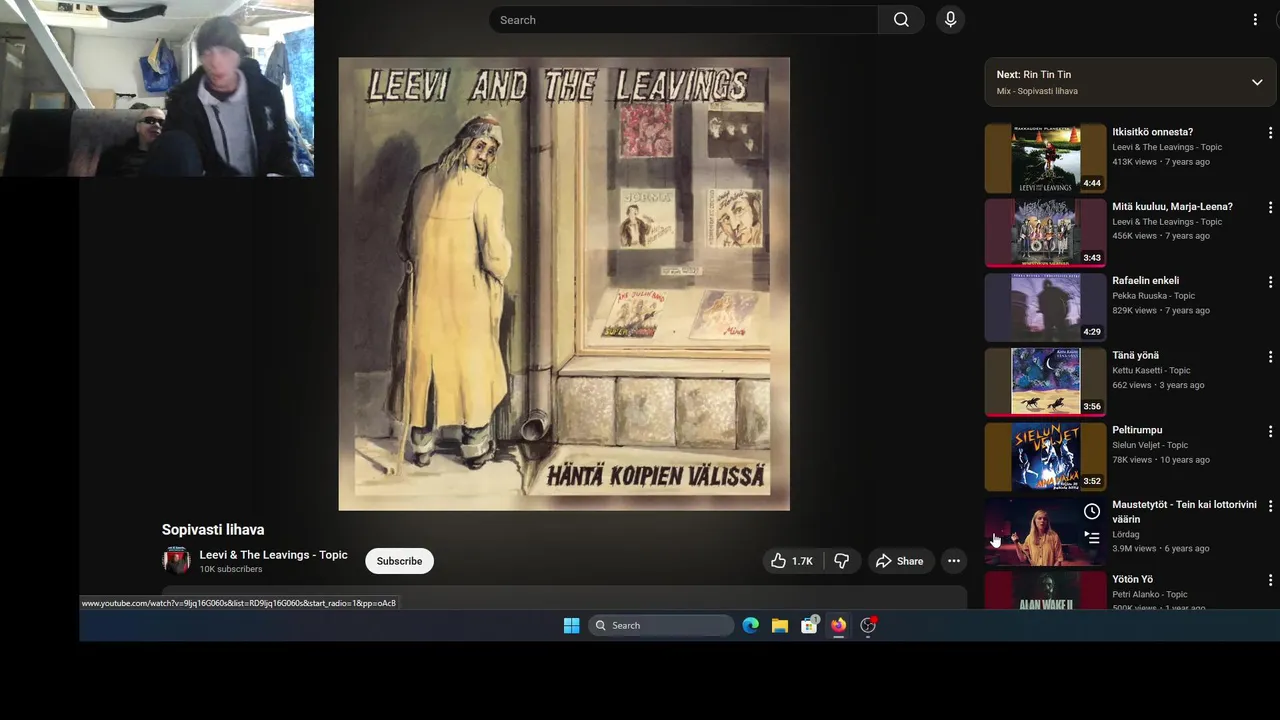Like the video with thumbs up

click(792, 561)
